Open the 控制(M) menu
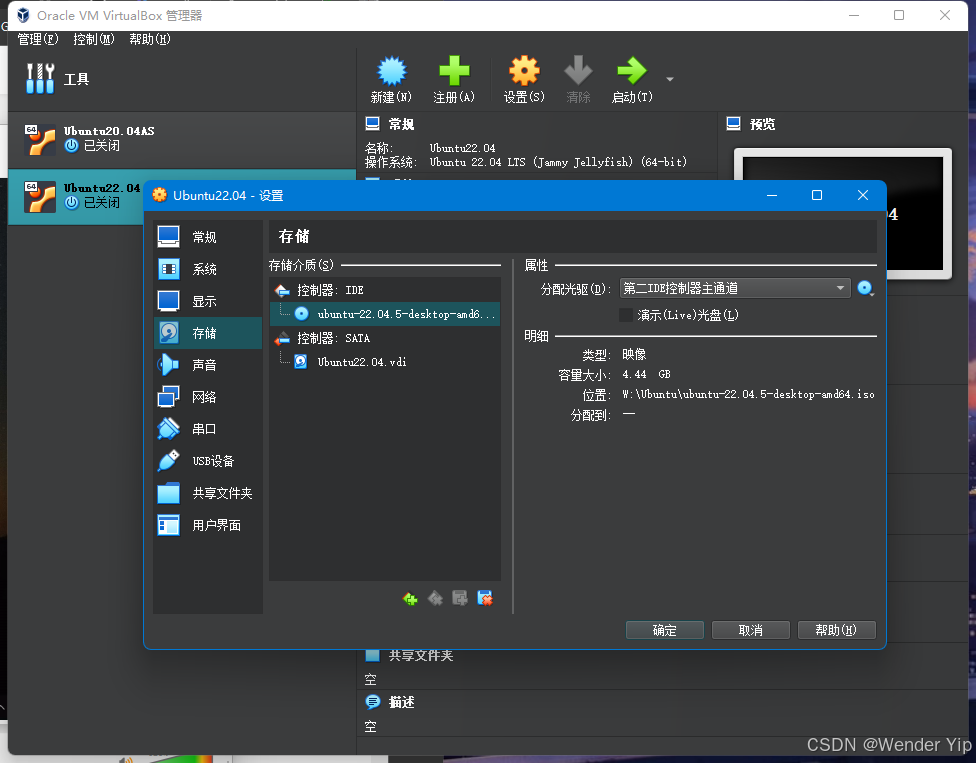This screenshot has height=763, width=976. [94, 39]
